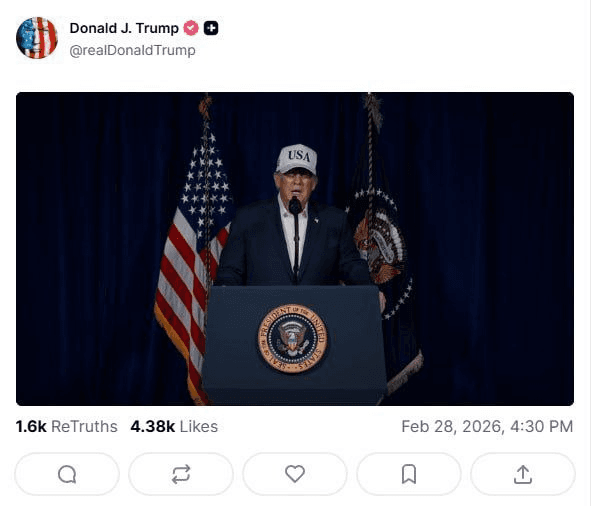Click the dark plus badge beside the name
Image resolution: width=599 pixels, height=506 pixels.
tap(211, 28)
